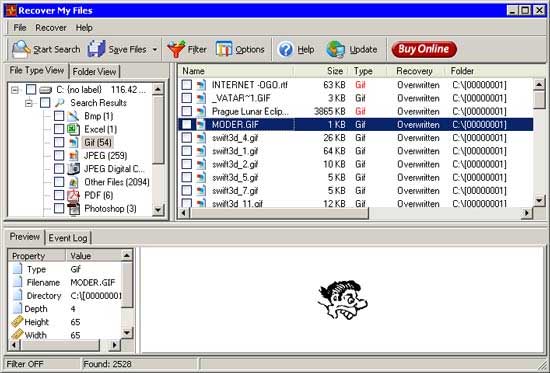Click the Start Search magnifier icon

pos(21,49)
